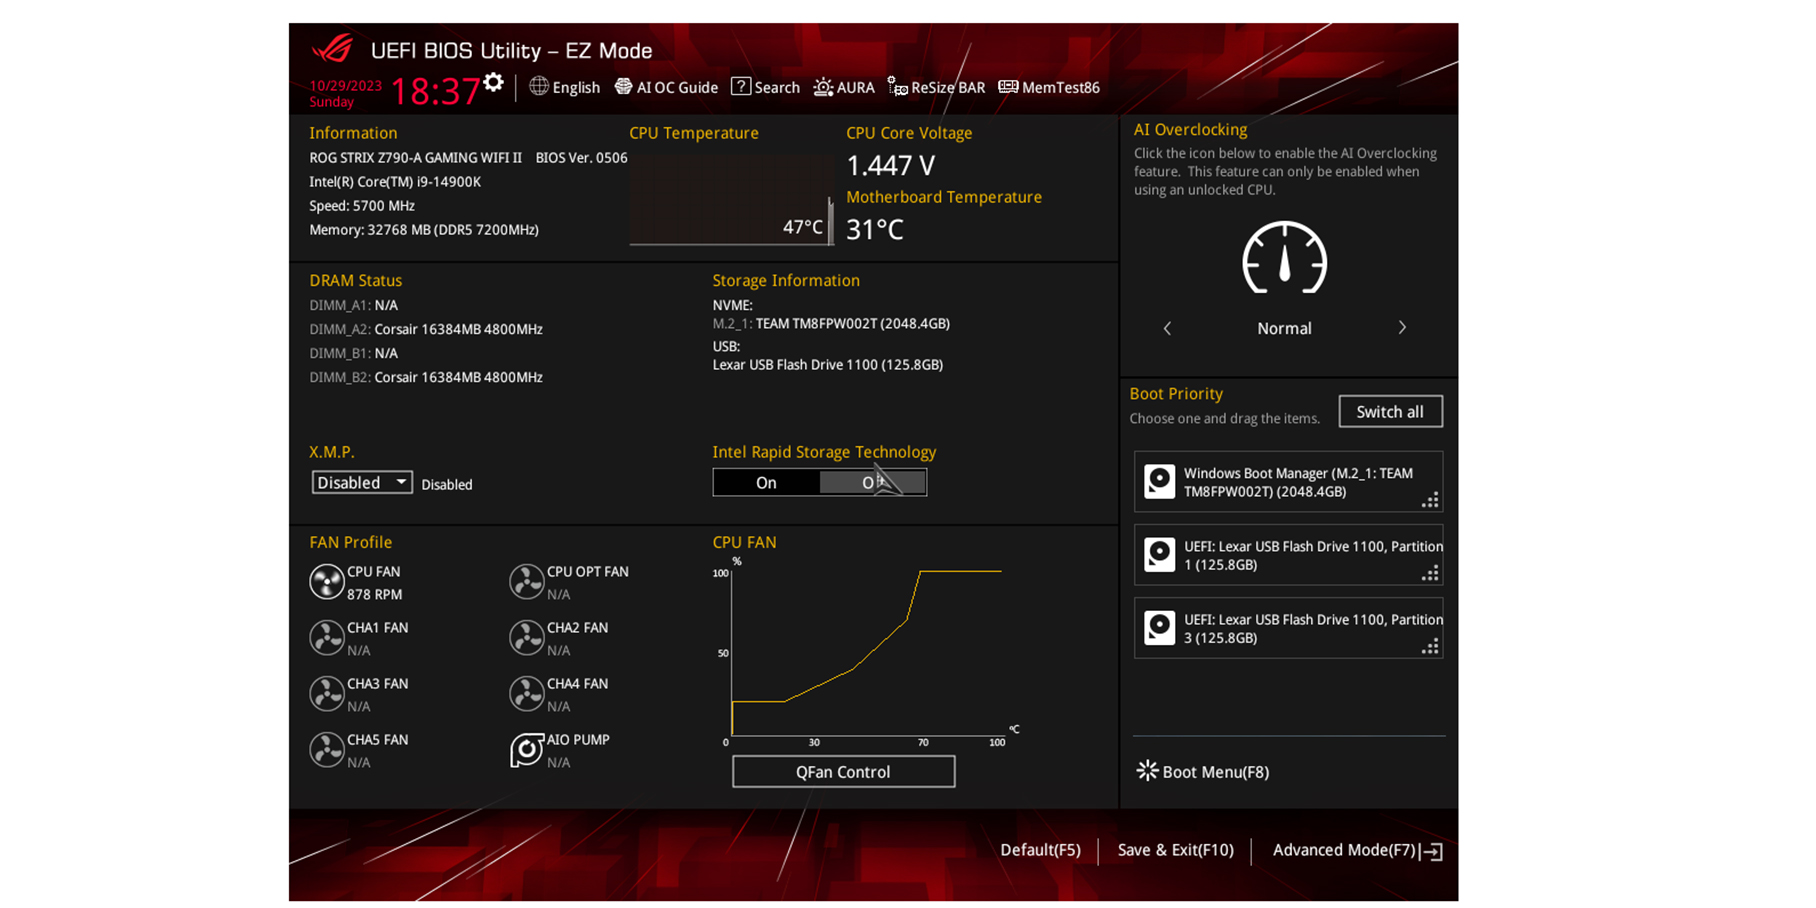This screenshot has width=1816, height=908.
Task: Click the M.2_1 TEAM TM8FPW002T entry
Action: point(831,324)
